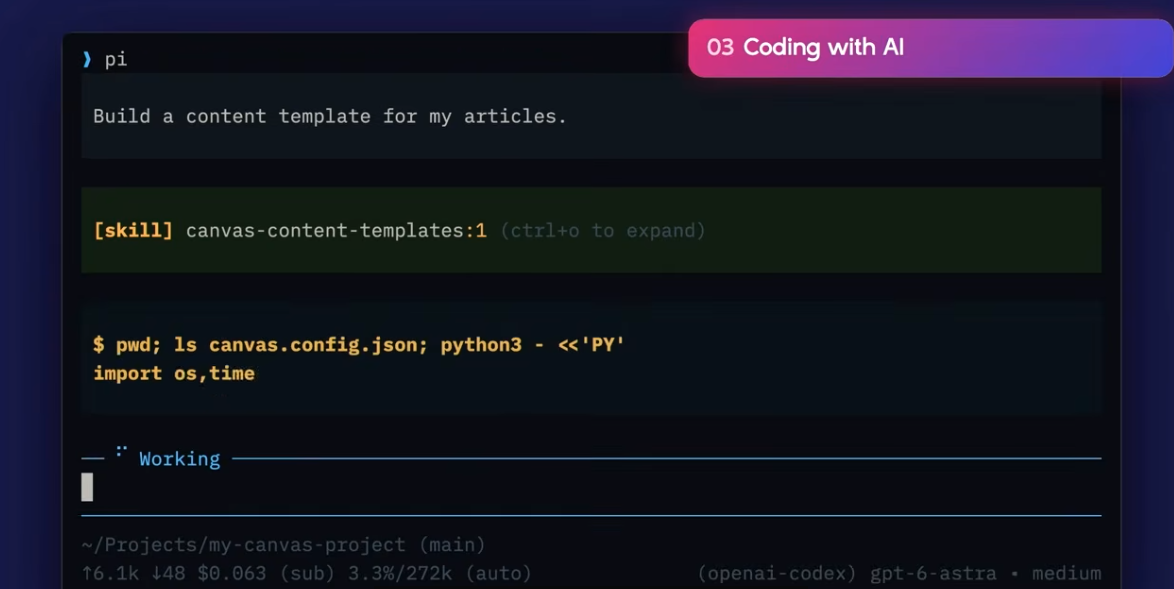Click the gpt-6-astra model name
Image resolution: width=1174 pixels, height=589 pixels.
tap(933, 574)
